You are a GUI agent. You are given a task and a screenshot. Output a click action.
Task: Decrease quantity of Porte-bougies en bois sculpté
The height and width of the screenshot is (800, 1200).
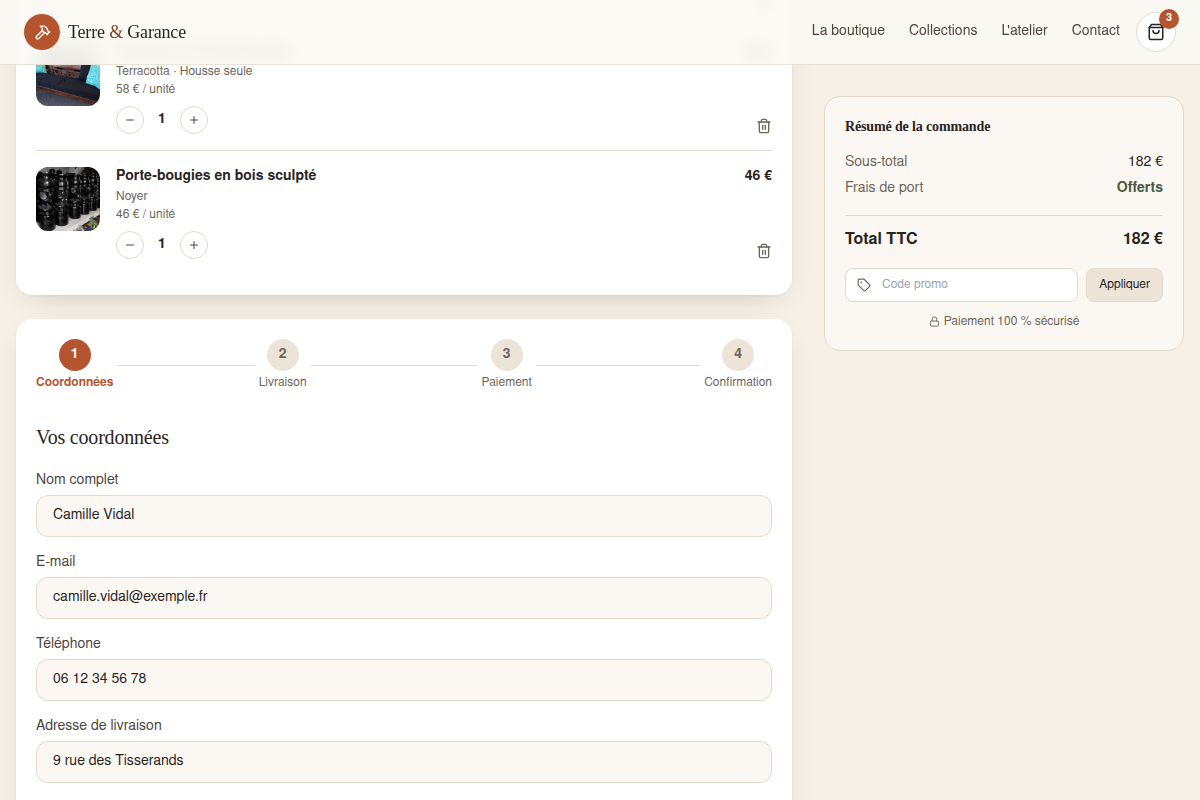tap(130, 245)
